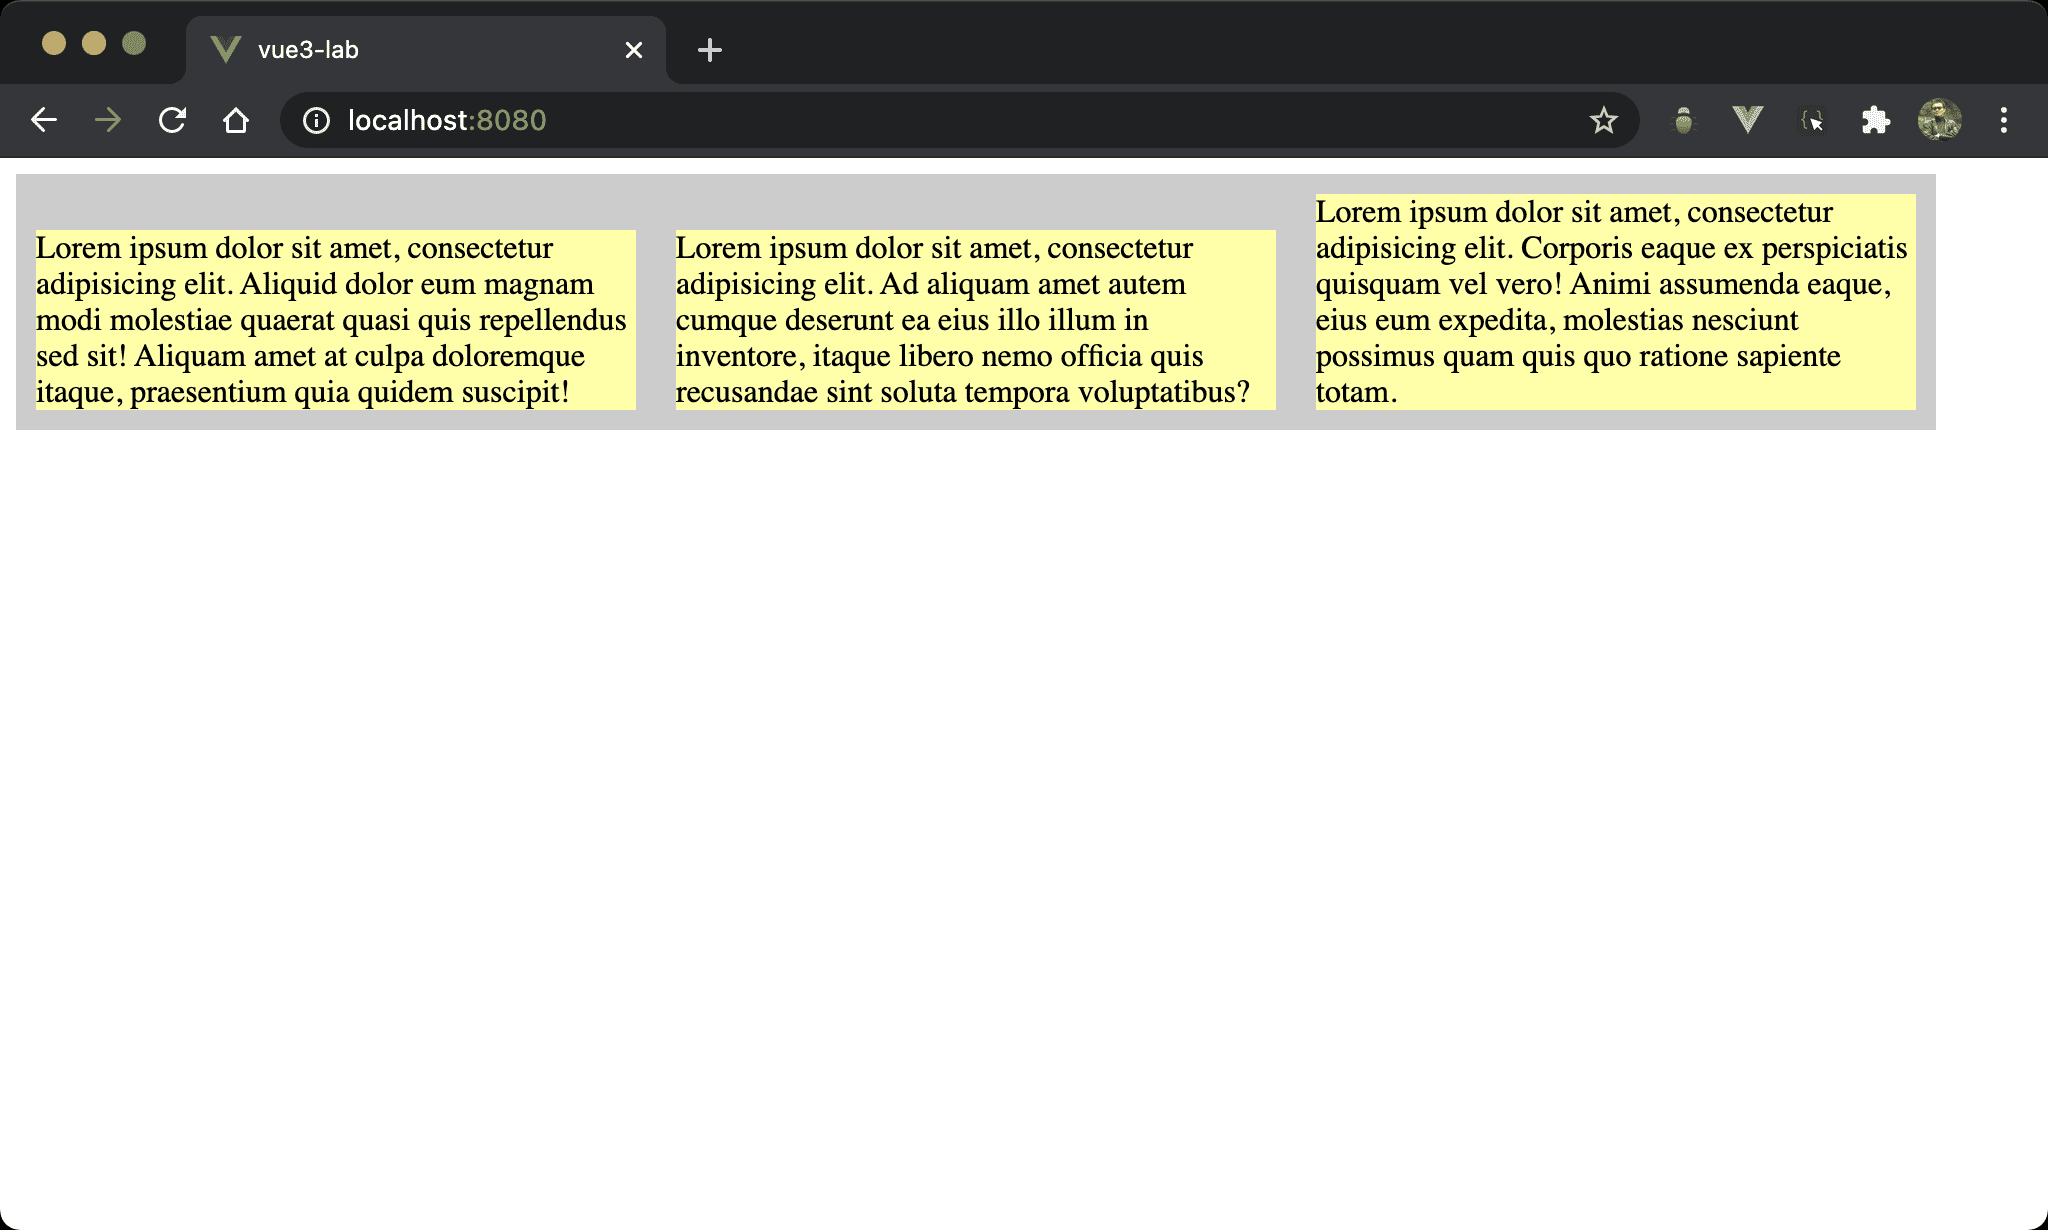Open a new tab

[x=710, y=50]
